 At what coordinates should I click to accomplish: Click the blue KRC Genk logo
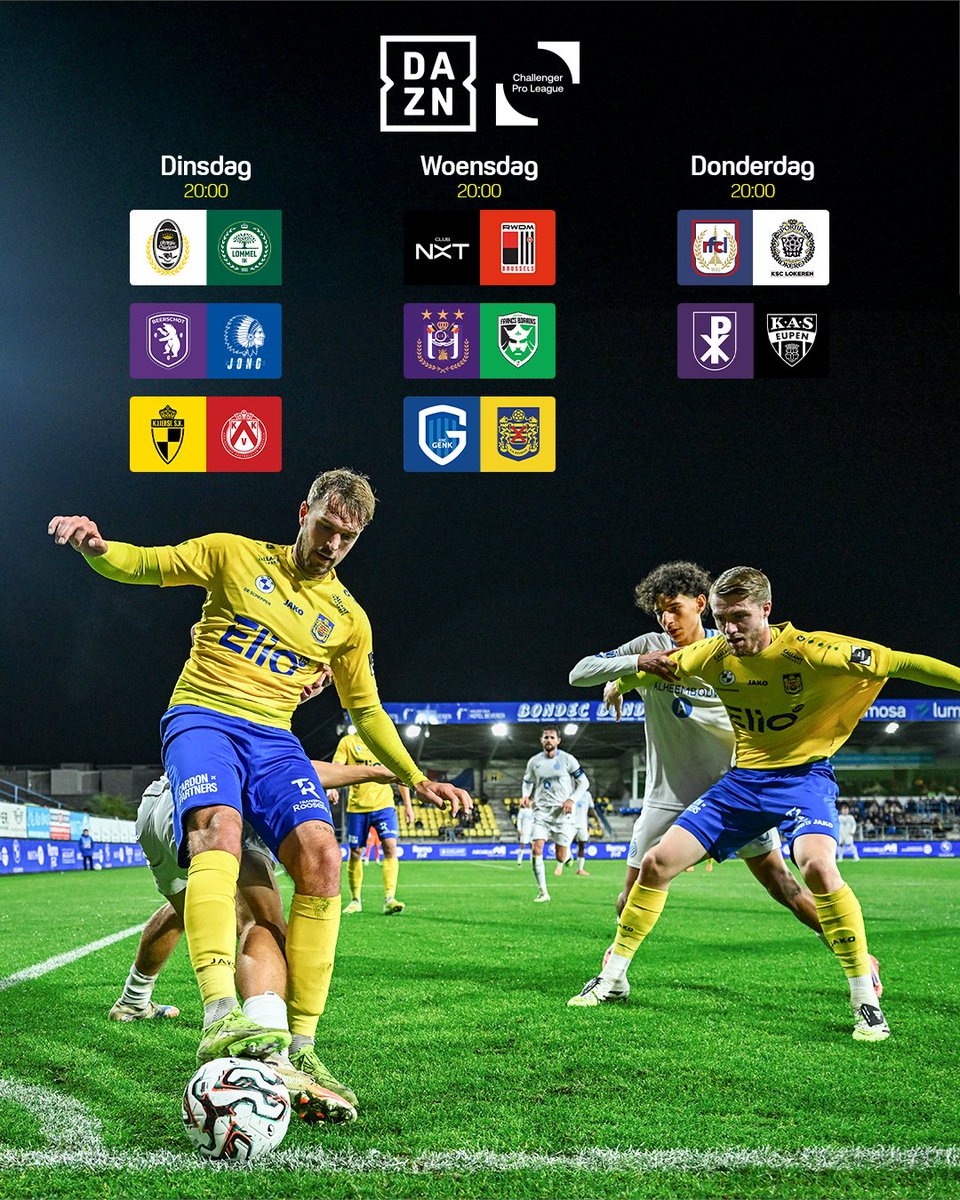(442, 434)
